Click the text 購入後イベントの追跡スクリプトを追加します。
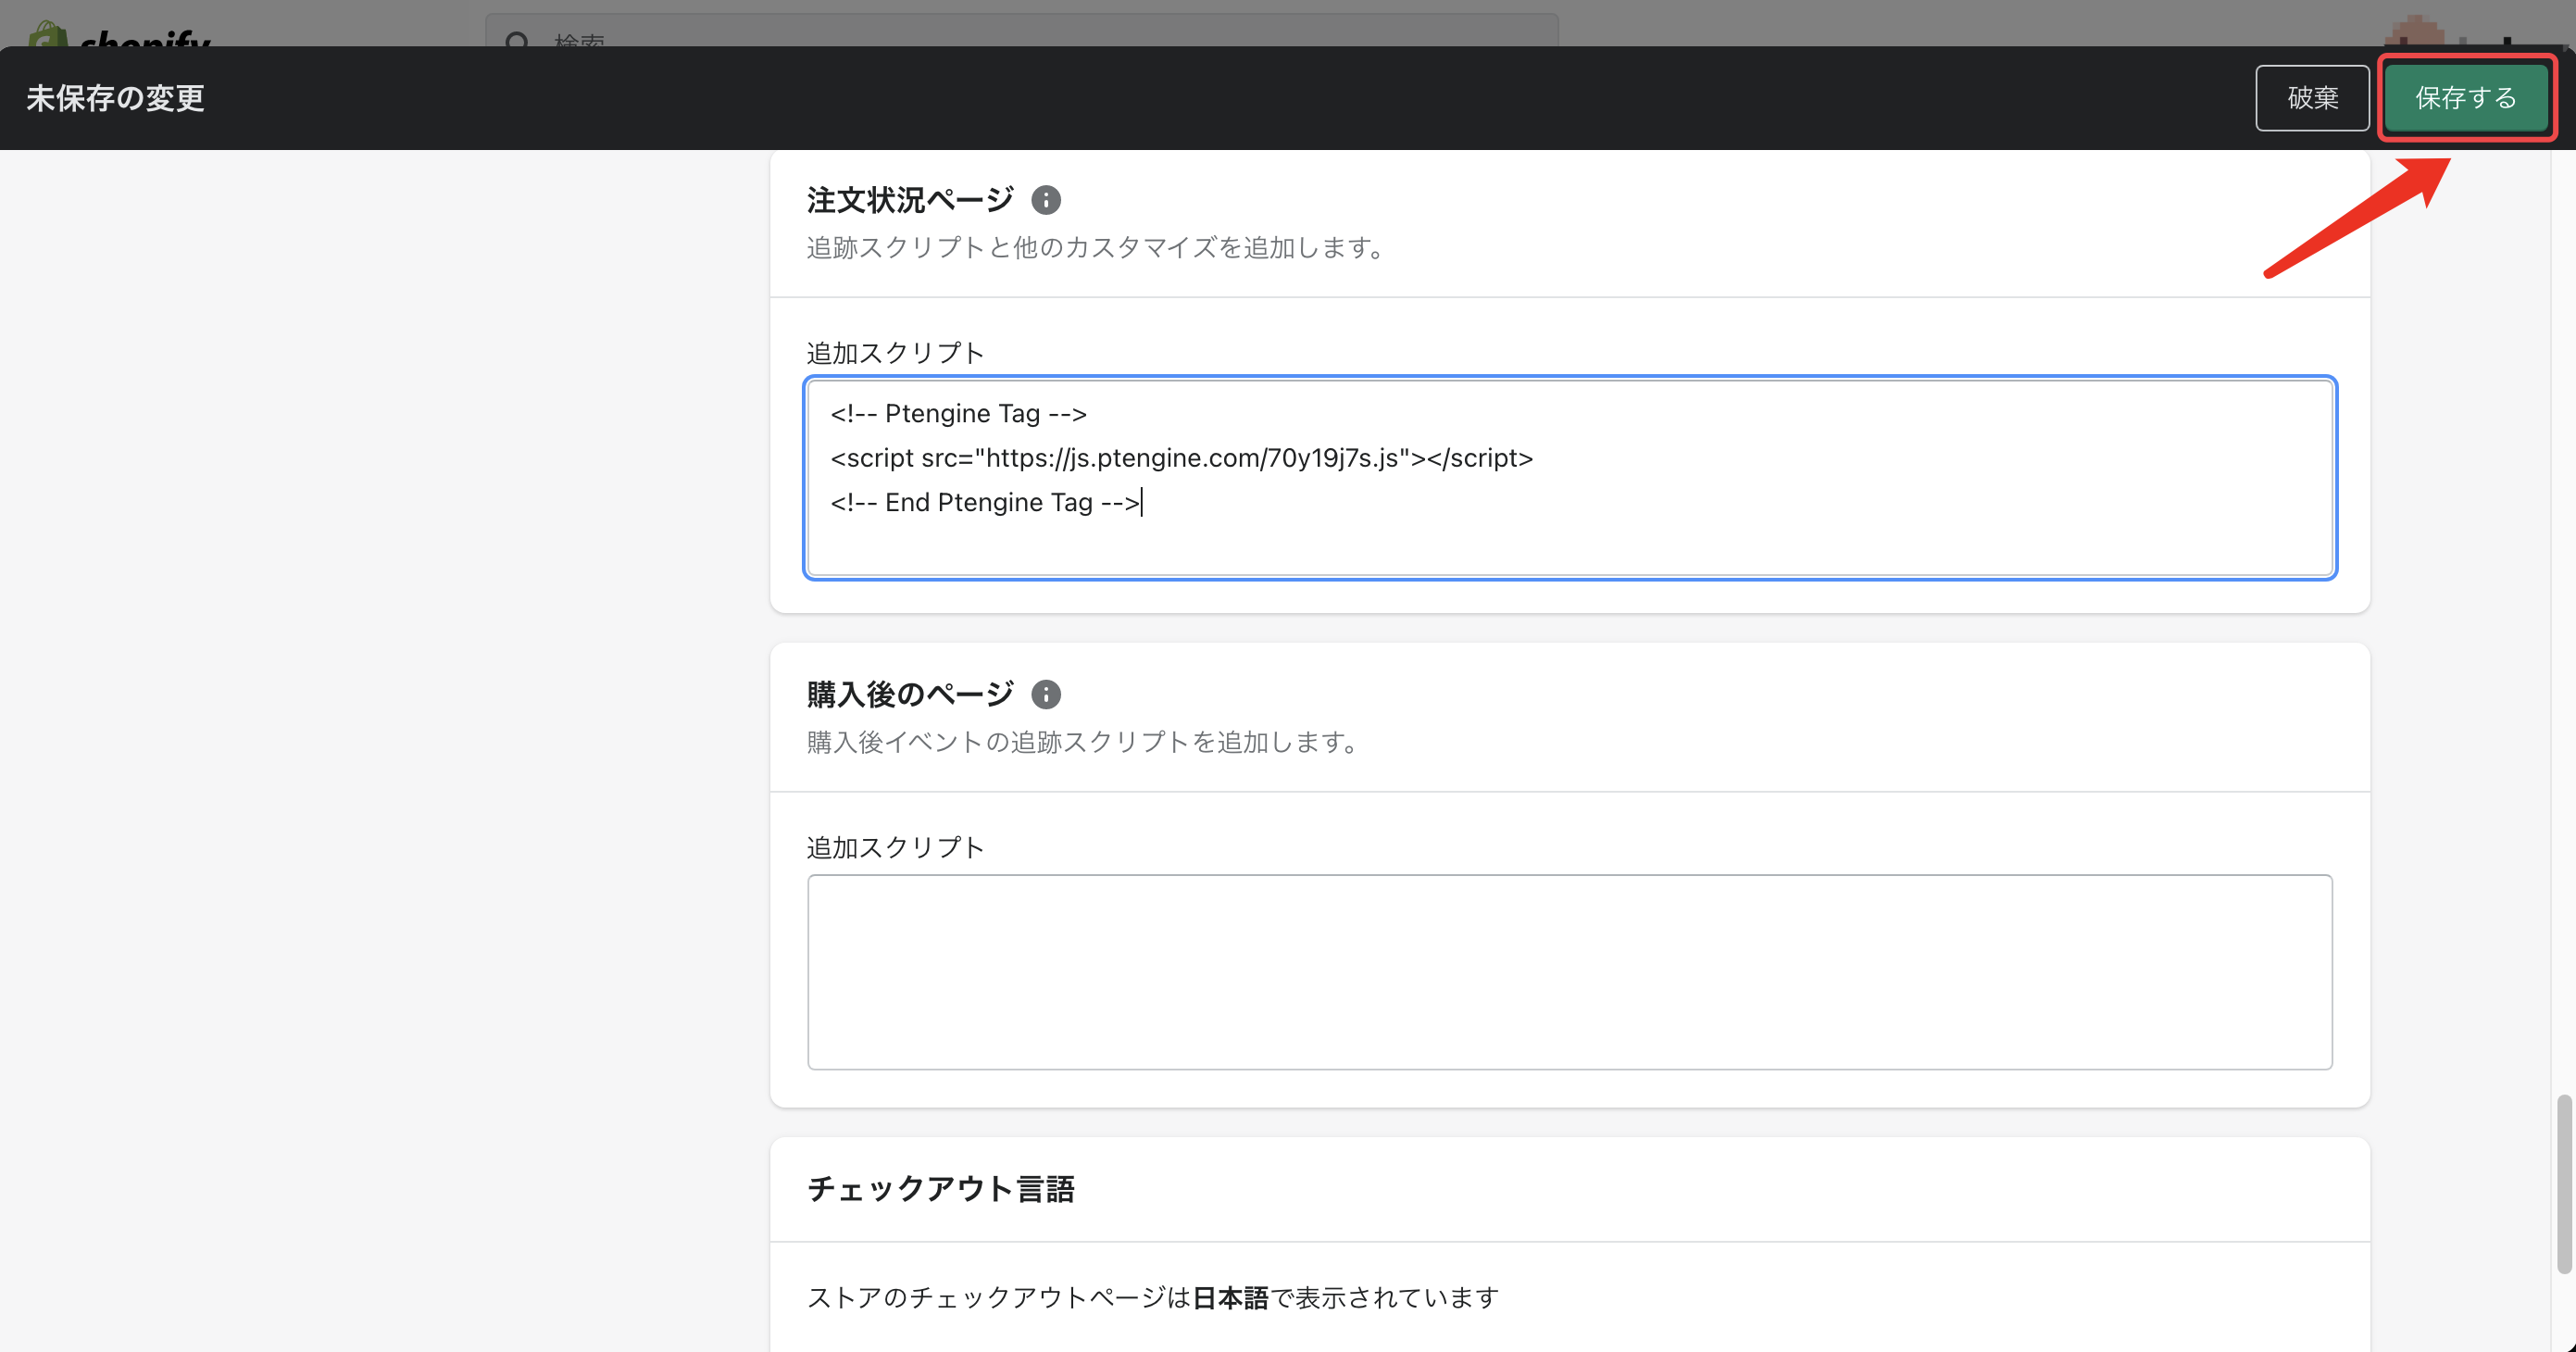2576x1352 pixels. 1083,742
